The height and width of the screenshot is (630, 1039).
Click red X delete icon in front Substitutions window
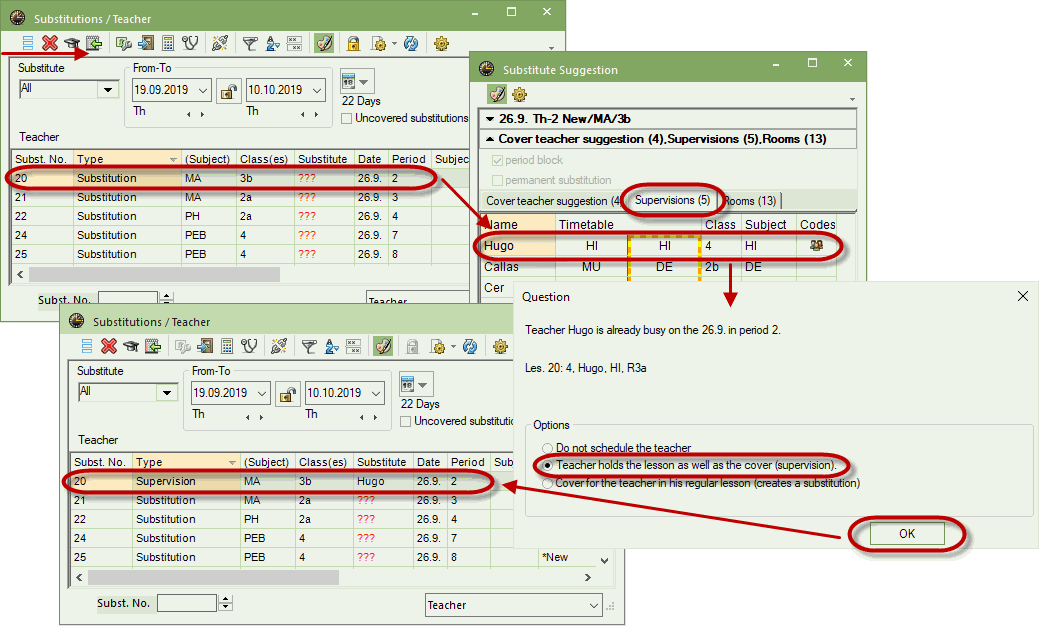109,346
